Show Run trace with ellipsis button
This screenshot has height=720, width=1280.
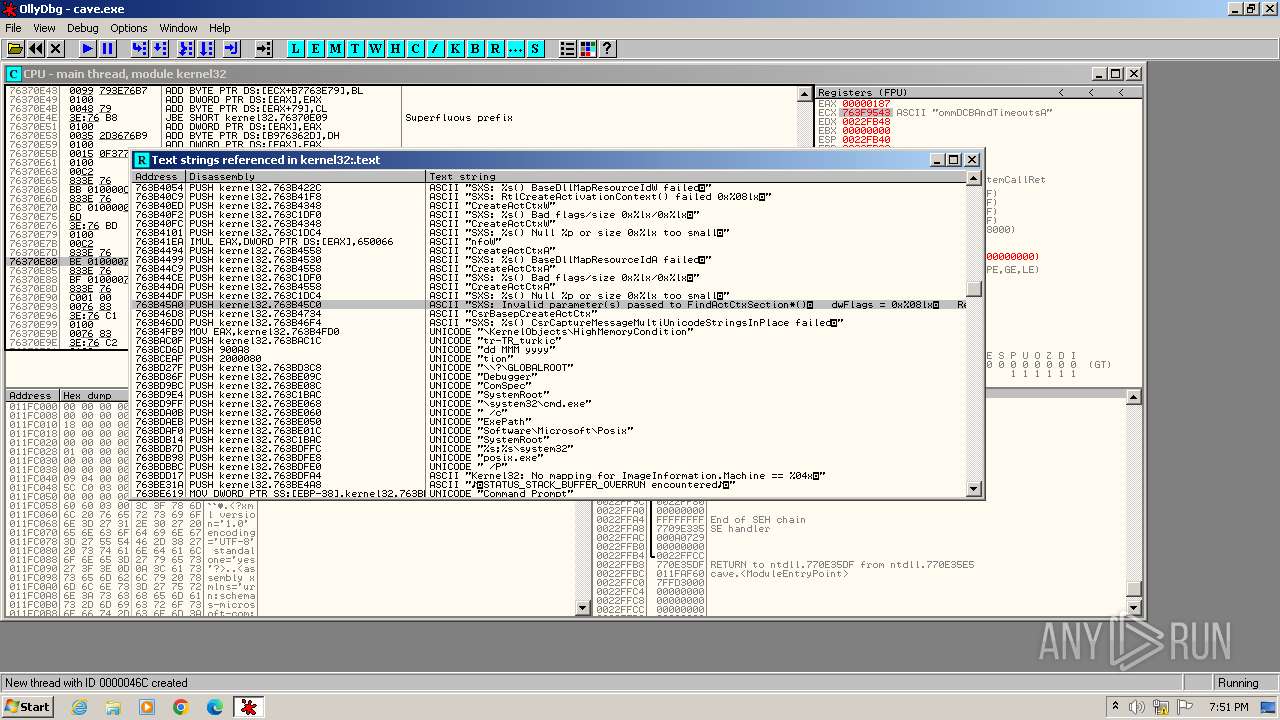pos(516,48)
